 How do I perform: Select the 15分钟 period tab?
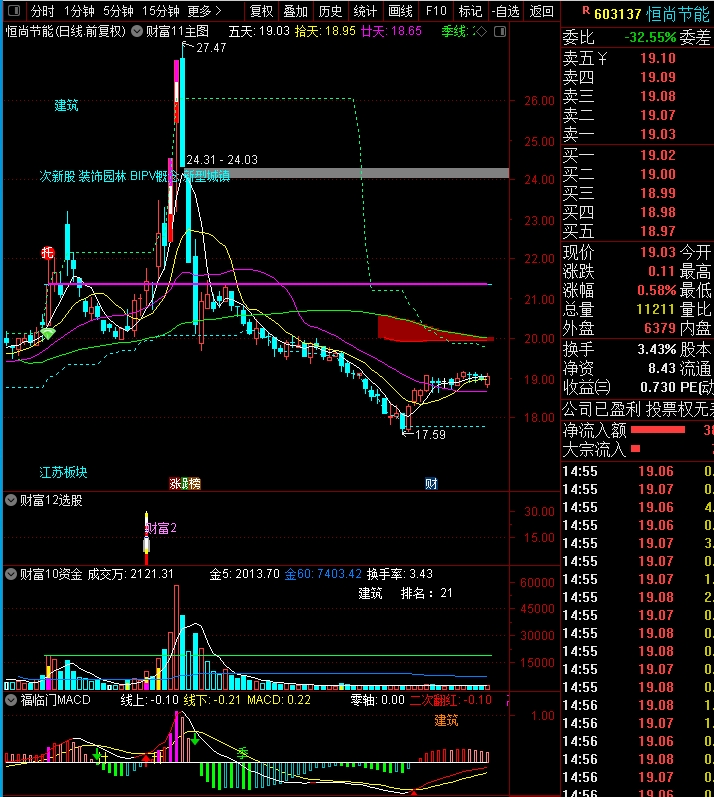(160, 11)
